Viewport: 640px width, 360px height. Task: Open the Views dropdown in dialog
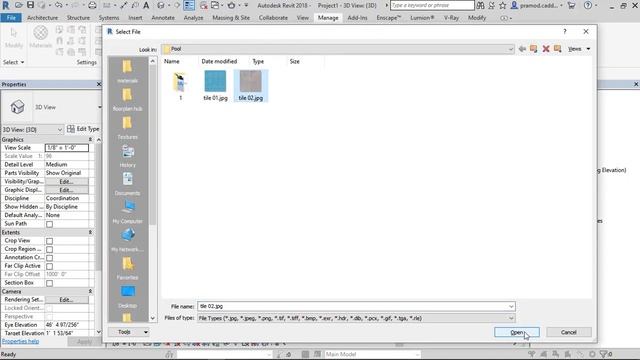[x=579, y=49]
